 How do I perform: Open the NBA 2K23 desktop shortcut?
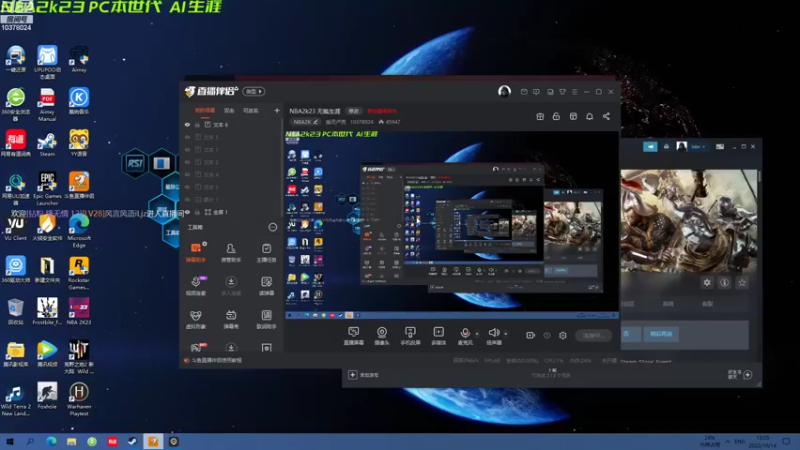(x=79, y=311)
